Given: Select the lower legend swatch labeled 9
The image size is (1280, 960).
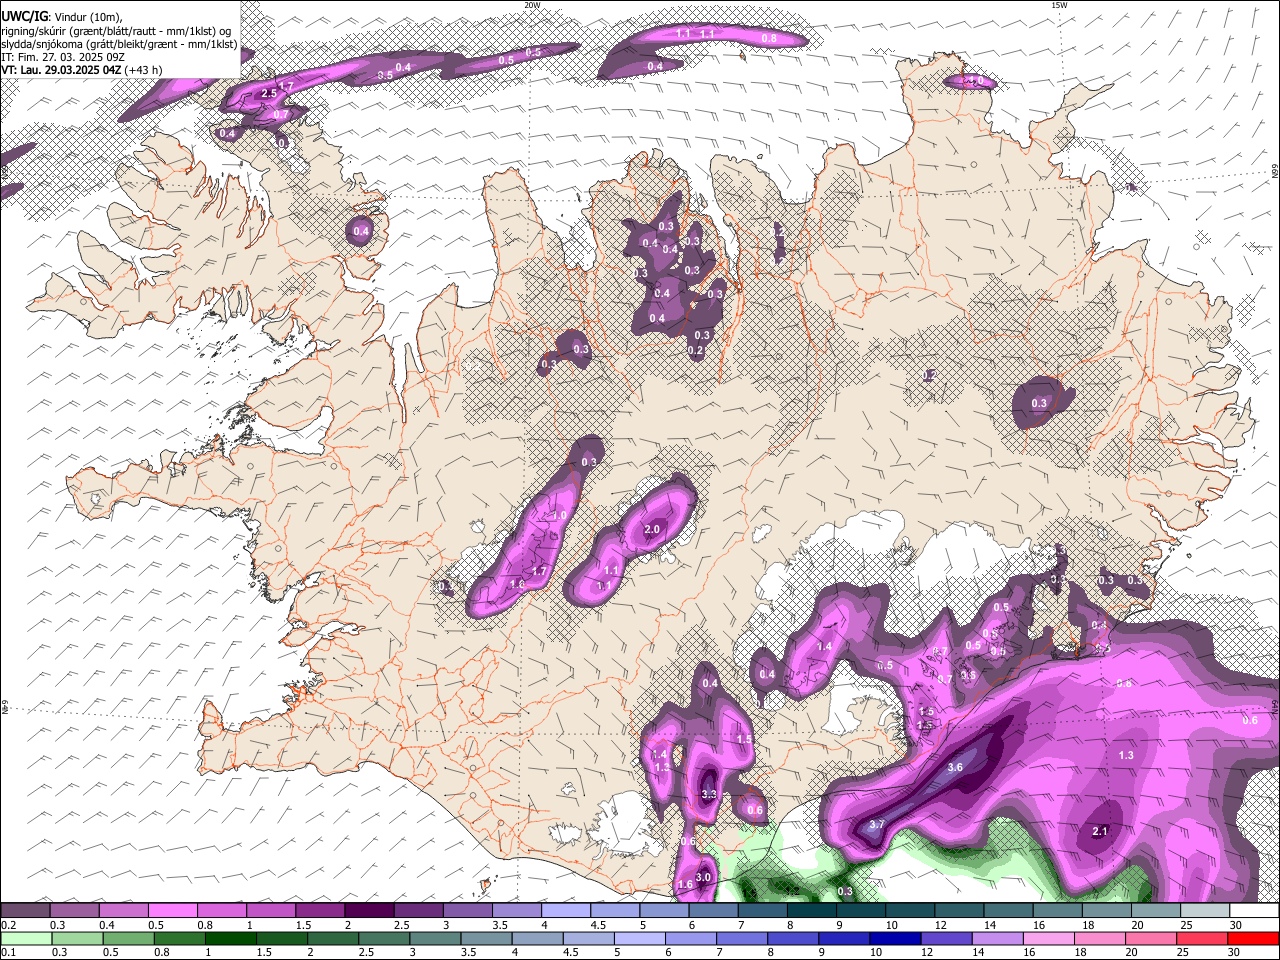Looking at the screenshot, I should (845, 938).
